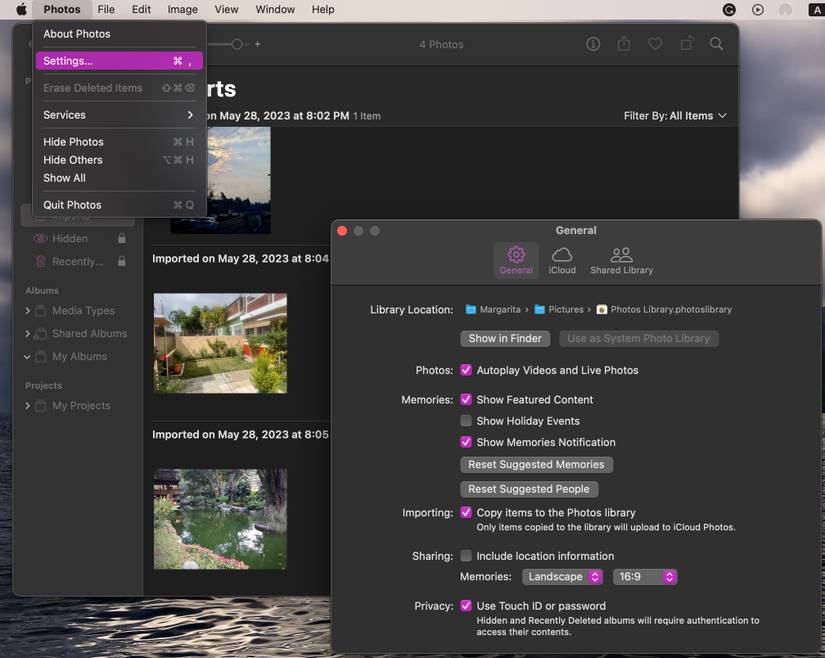Click the Shared Albums folder icon

click(41, 333)
